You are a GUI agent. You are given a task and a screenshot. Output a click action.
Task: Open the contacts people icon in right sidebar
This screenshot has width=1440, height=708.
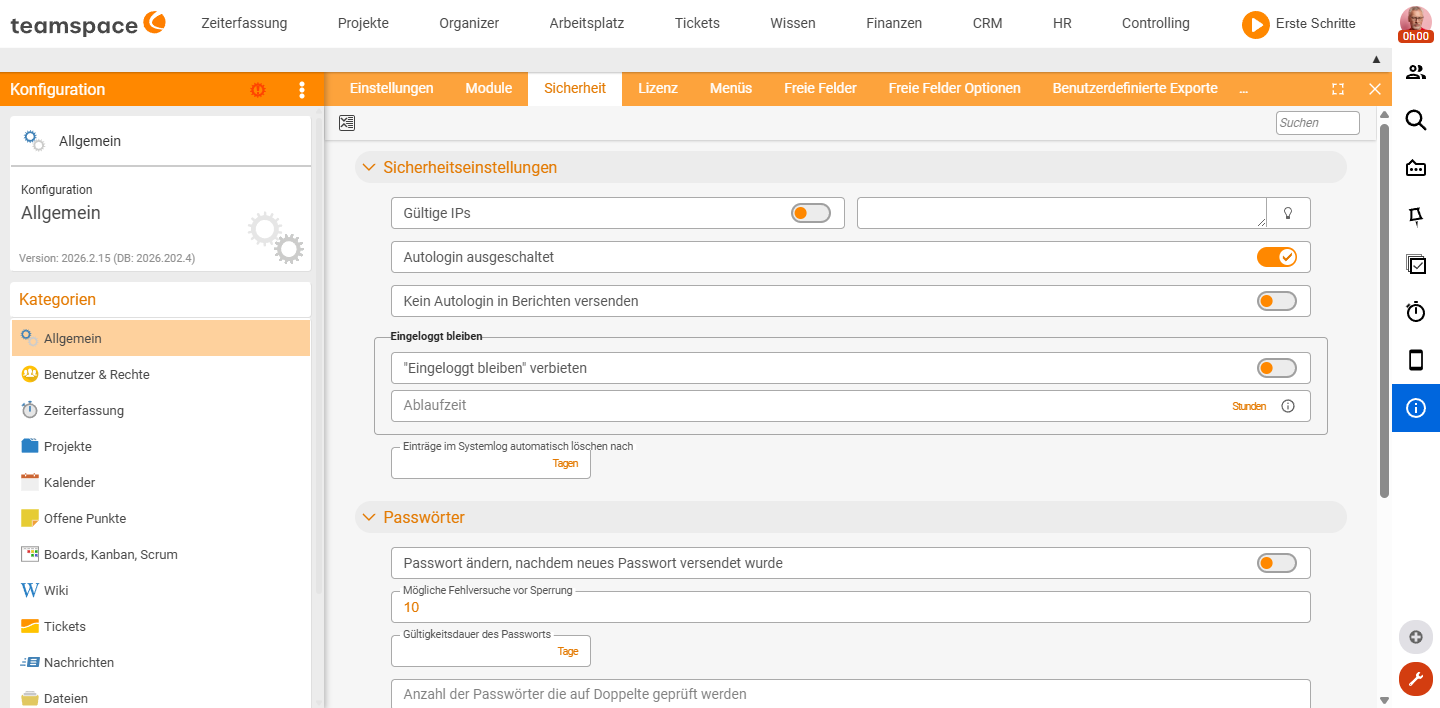tap(1416, 72)
